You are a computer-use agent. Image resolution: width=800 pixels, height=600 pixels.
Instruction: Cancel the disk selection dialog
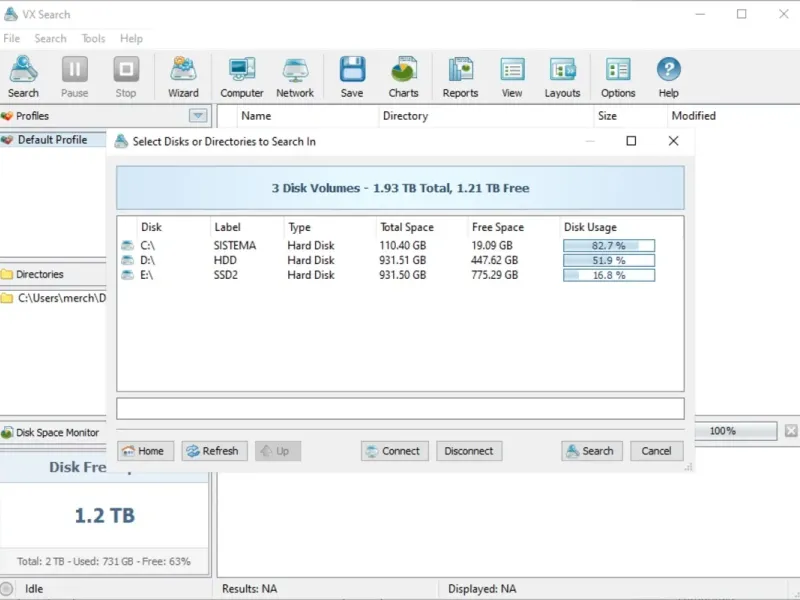(x=656, y=451)
